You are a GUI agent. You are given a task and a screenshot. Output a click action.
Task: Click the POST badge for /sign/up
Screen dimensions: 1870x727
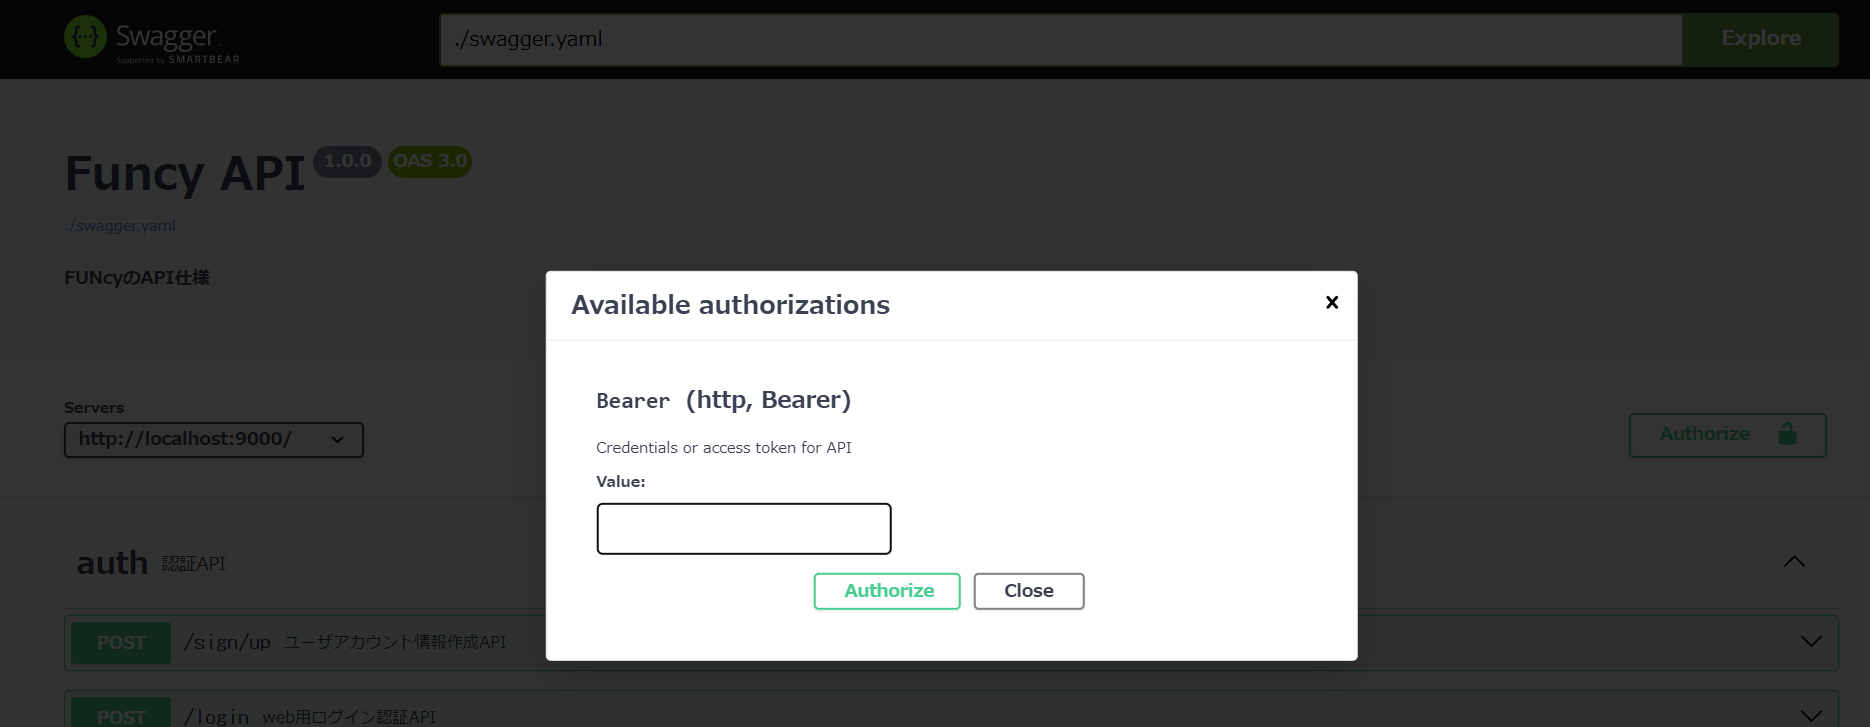click(x=121, y=643)
